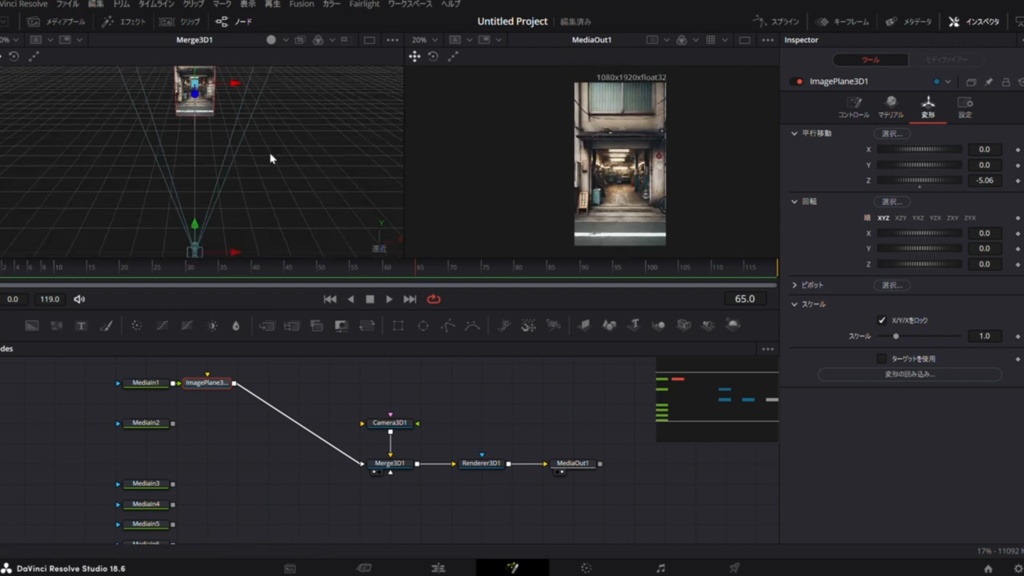Open the Fusion menu in menu bar
The width and height of the screenshot is (1024, 576).
[x=301, y=4]
